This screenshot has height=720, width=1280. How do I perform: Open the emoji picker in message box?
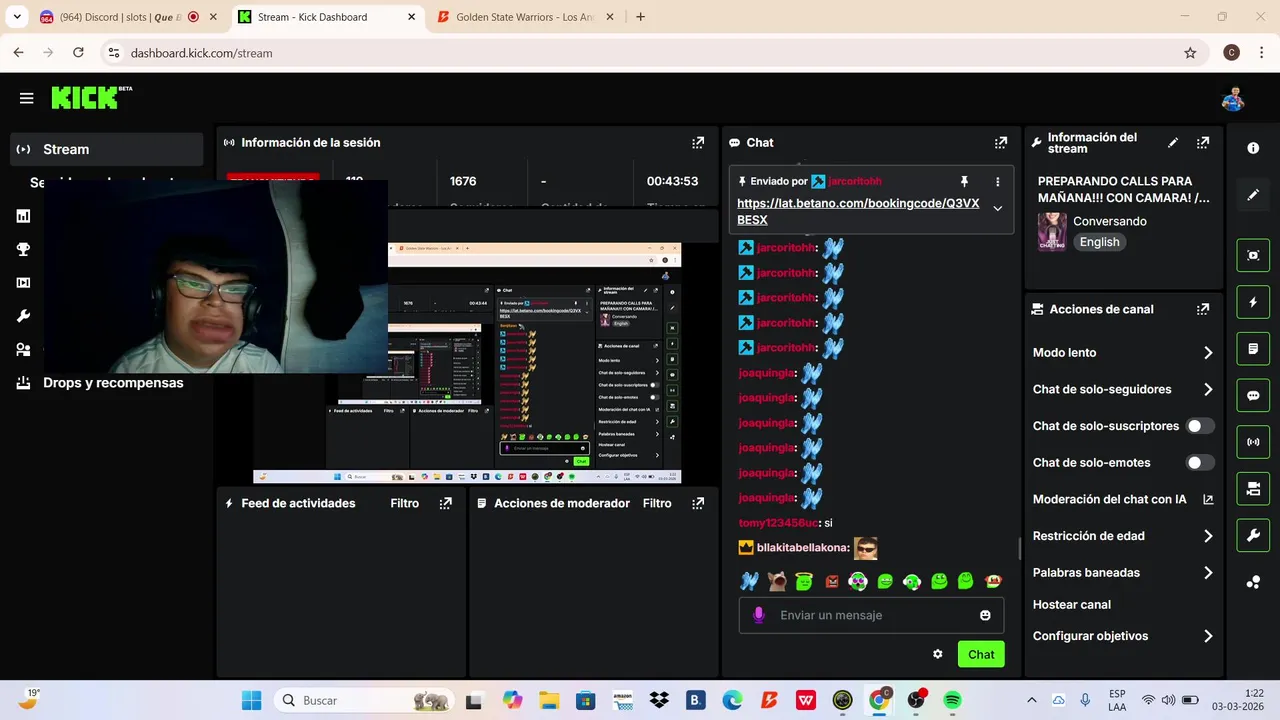pyautogui.click(x=985, y=615)
